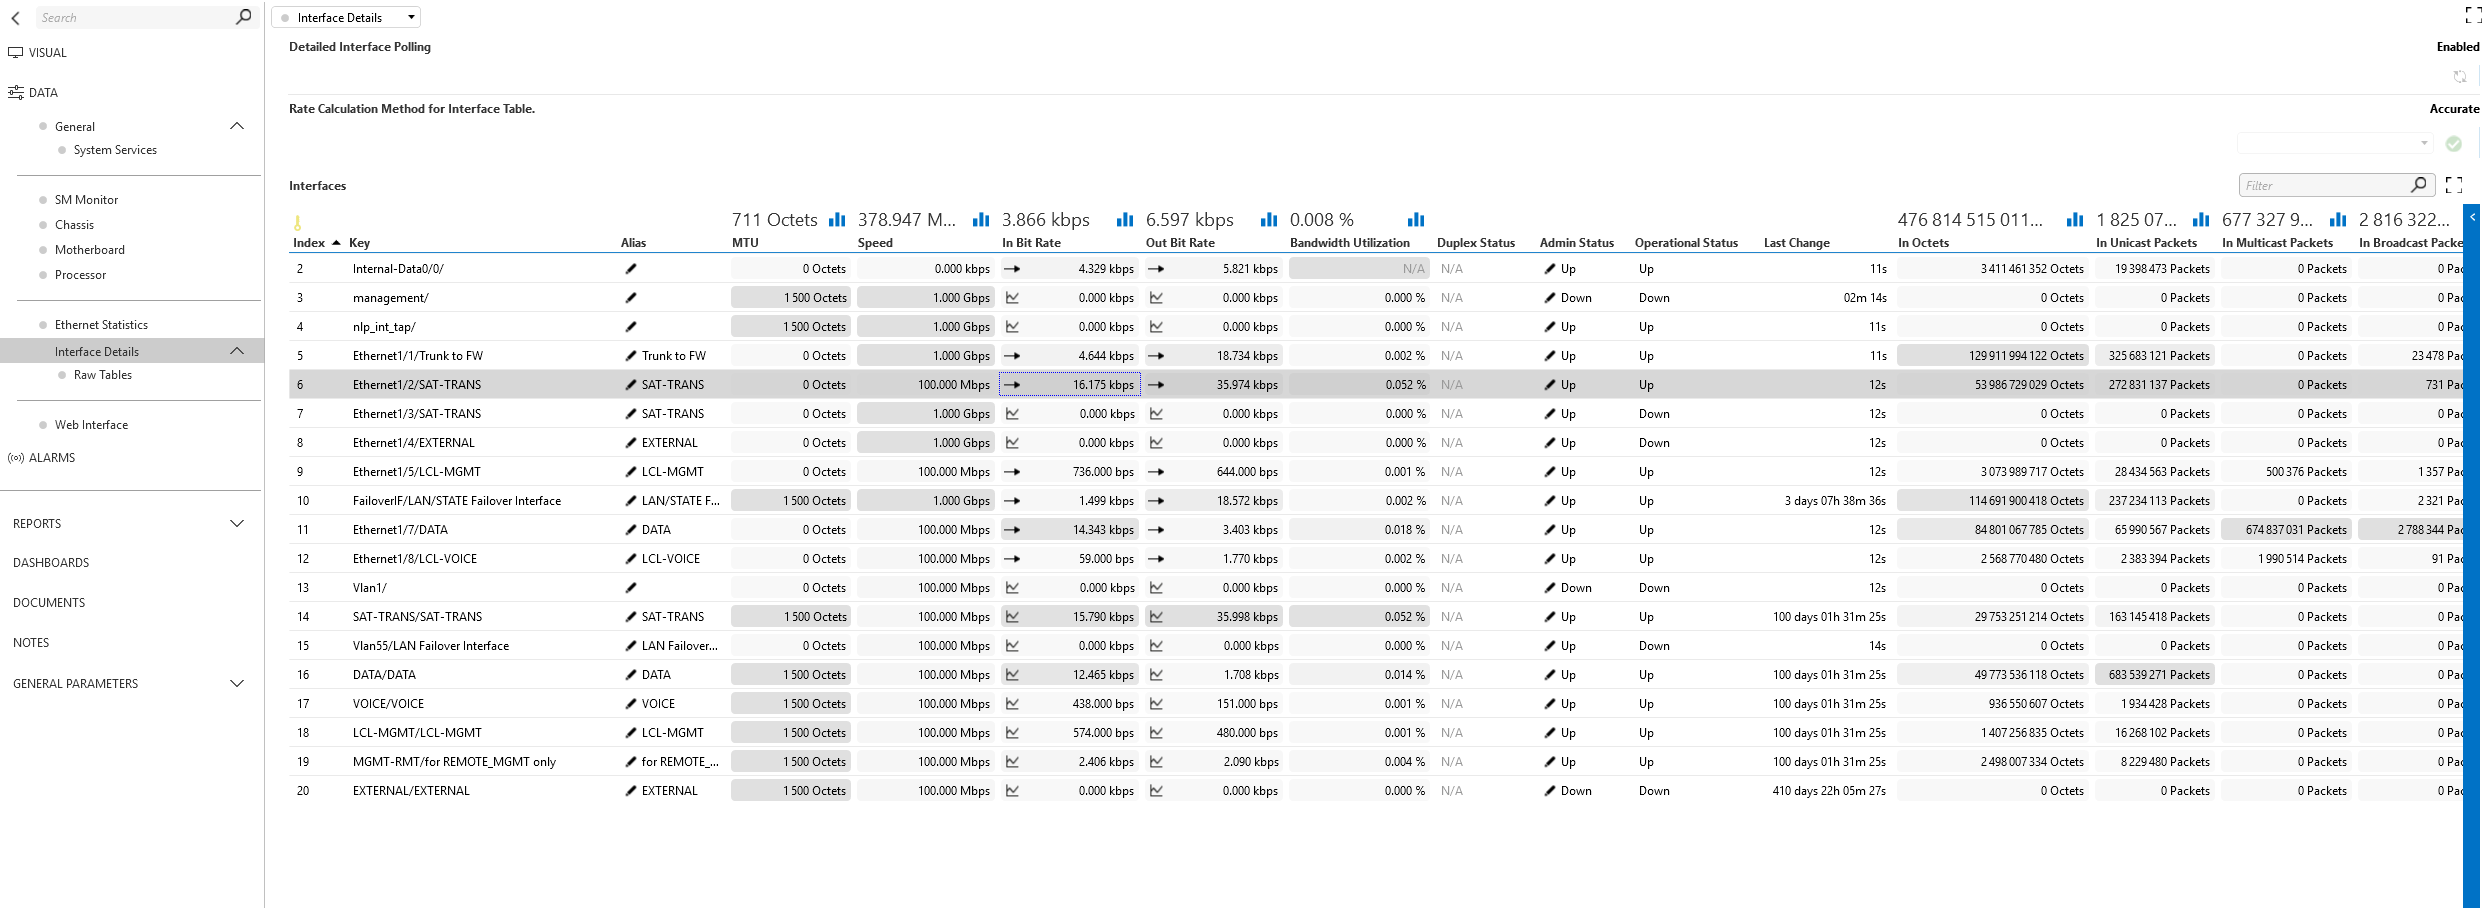2485x908 pixels.
Task: Click the sidebar Search input field
Action: [135, 17]
